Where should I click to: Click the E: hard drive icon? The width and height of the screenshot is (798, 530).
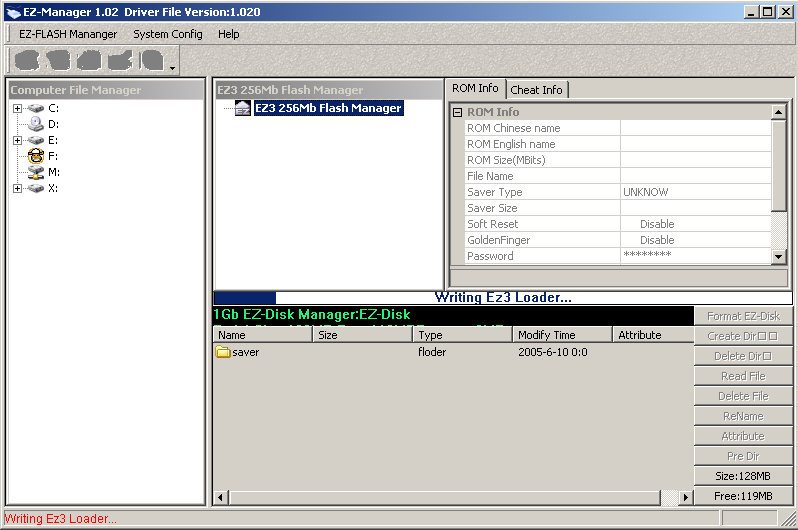36,140
